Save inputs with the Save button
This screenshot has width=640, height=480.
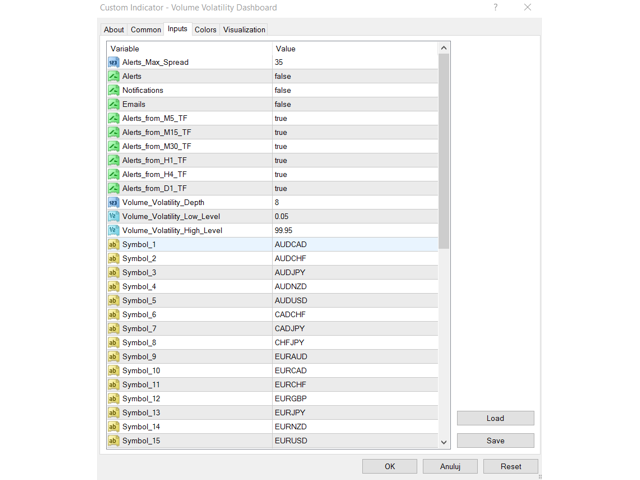point(495,441)
